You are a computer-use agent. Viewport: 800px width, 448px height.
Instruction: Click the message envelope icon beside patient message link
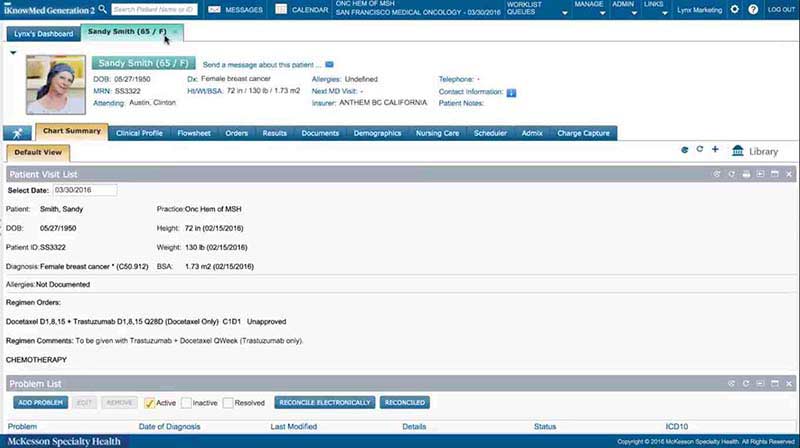coord(330,64)
